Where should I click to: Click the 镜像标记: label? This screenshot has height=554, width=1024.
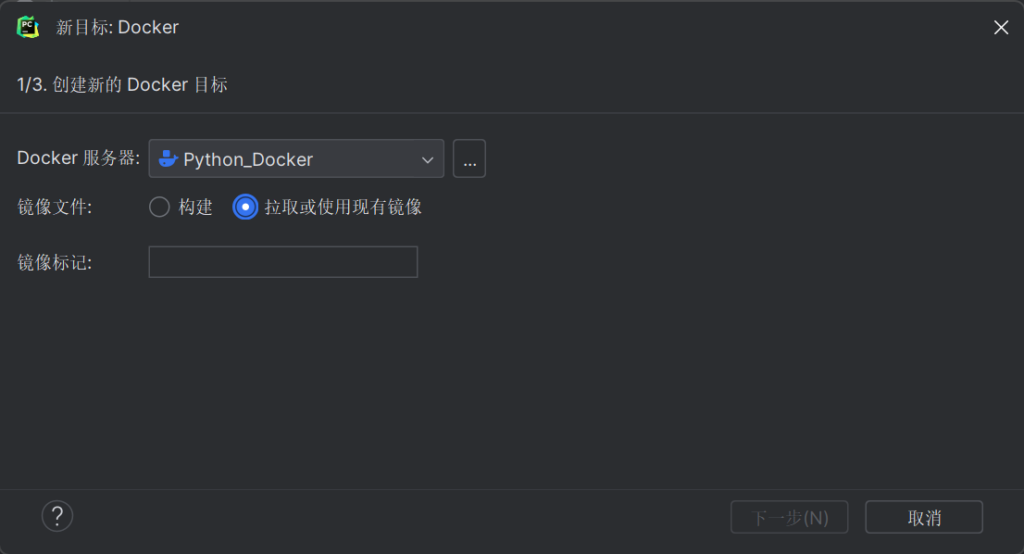tap(55, 262)
